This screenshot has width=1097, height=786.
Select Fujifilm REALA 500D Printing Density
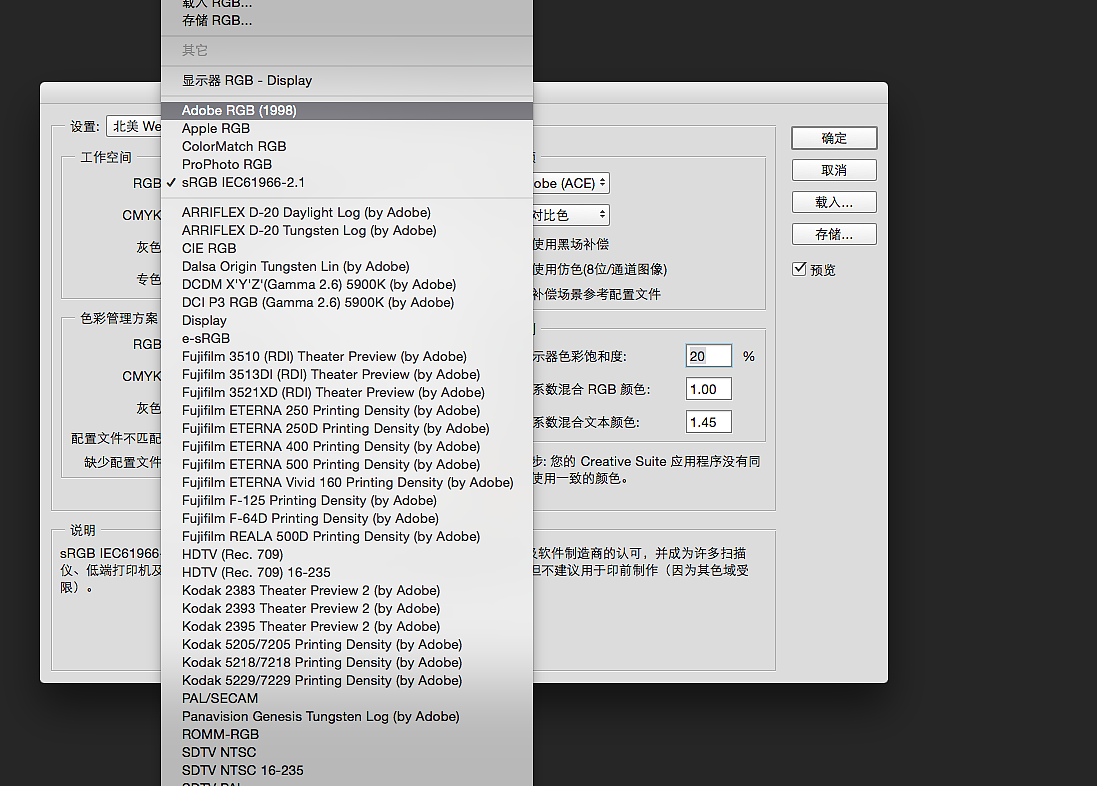coord(346,537)
